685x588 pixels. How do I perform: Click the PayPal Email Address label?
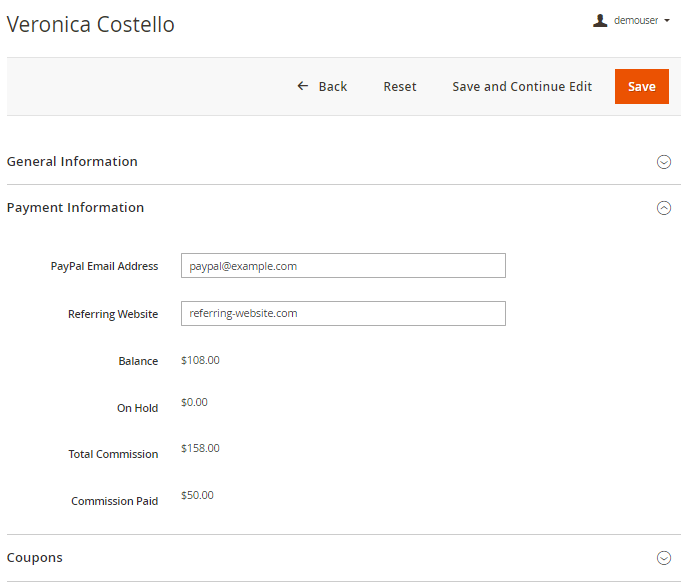(x=104, y=267)
